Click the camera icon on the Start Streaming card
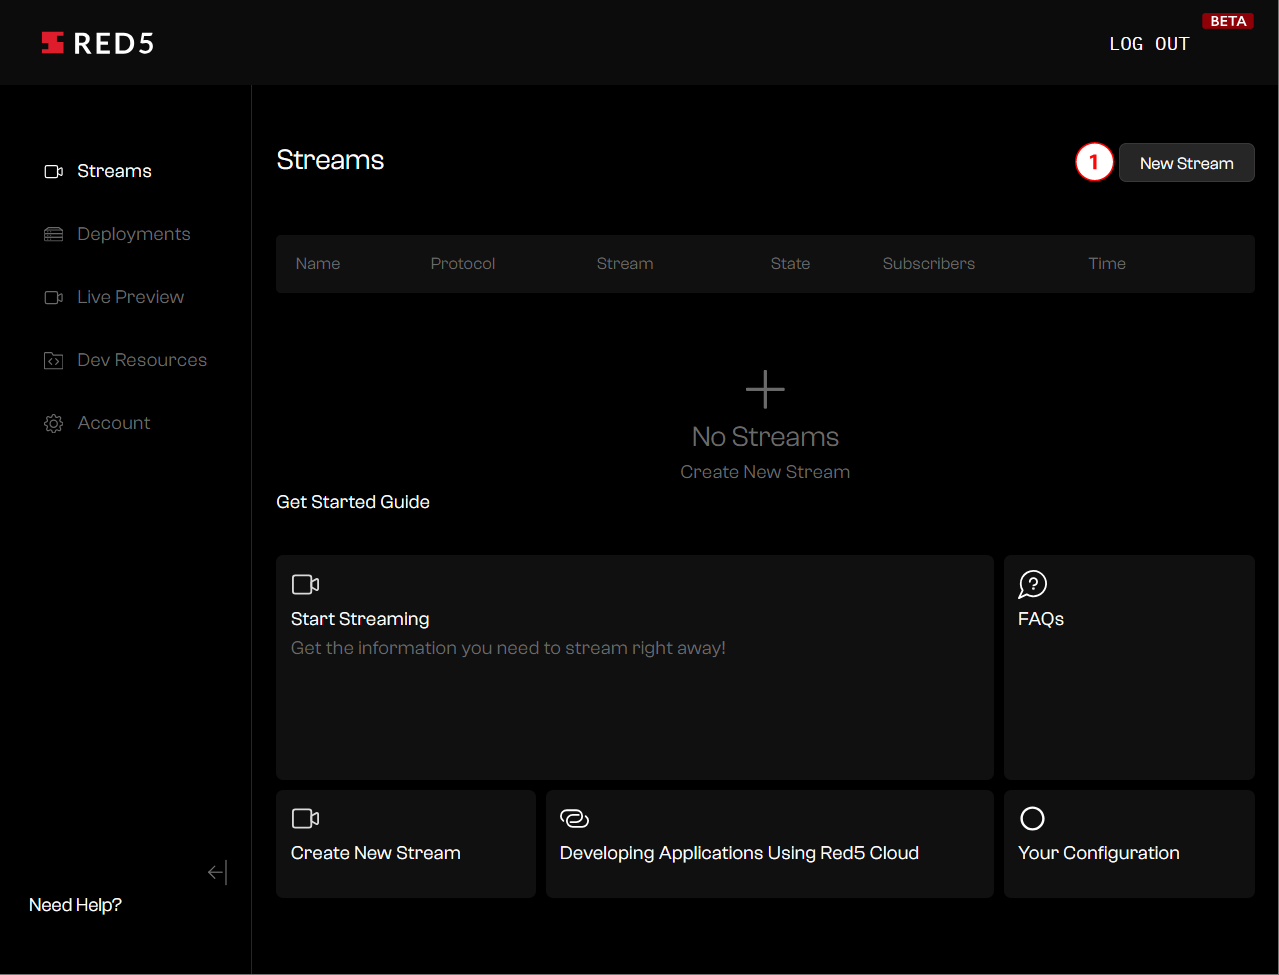 tap(305, 584)
